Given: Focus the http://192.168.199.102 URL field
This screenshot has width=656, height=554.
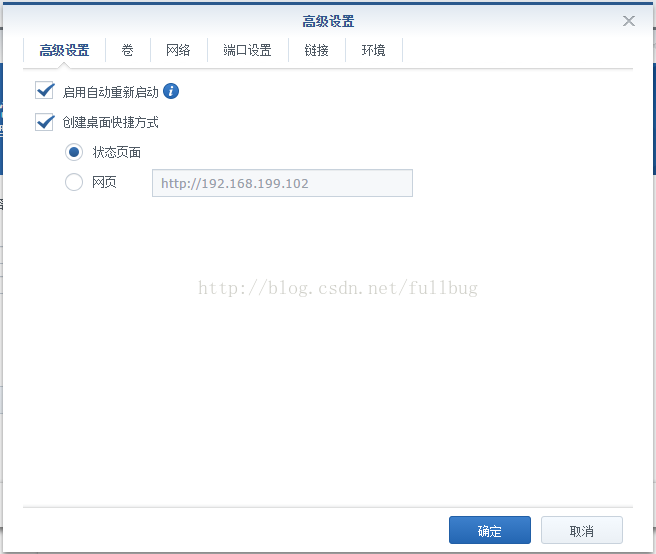Looking at the screenshot, I should tap(282, 183).
